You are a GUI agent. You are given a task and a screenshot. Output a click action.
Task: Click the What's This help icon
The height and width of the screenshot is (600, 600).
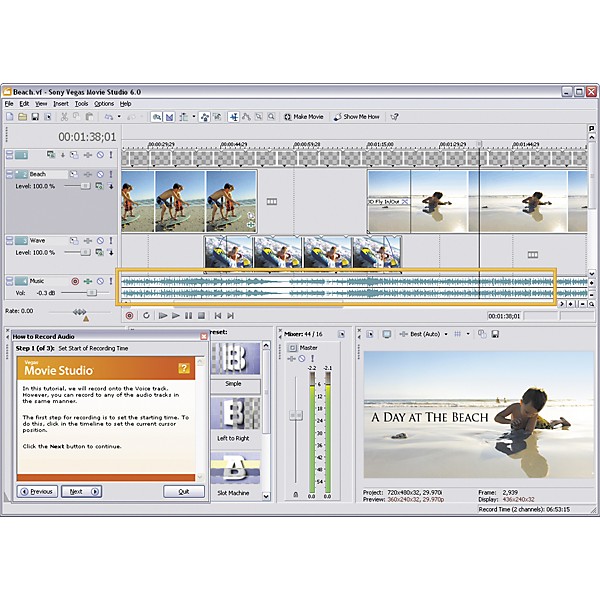tap(395, 117)
